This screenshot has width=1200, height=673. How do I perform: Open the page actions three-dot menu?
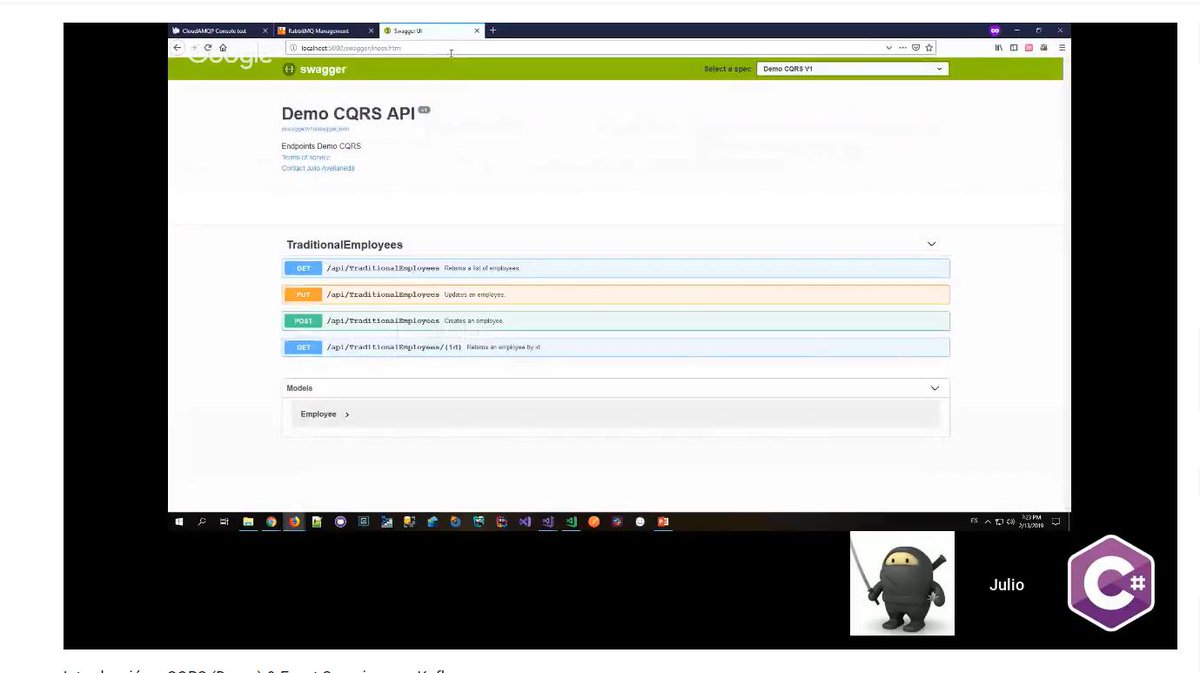[x=903, y=47]
